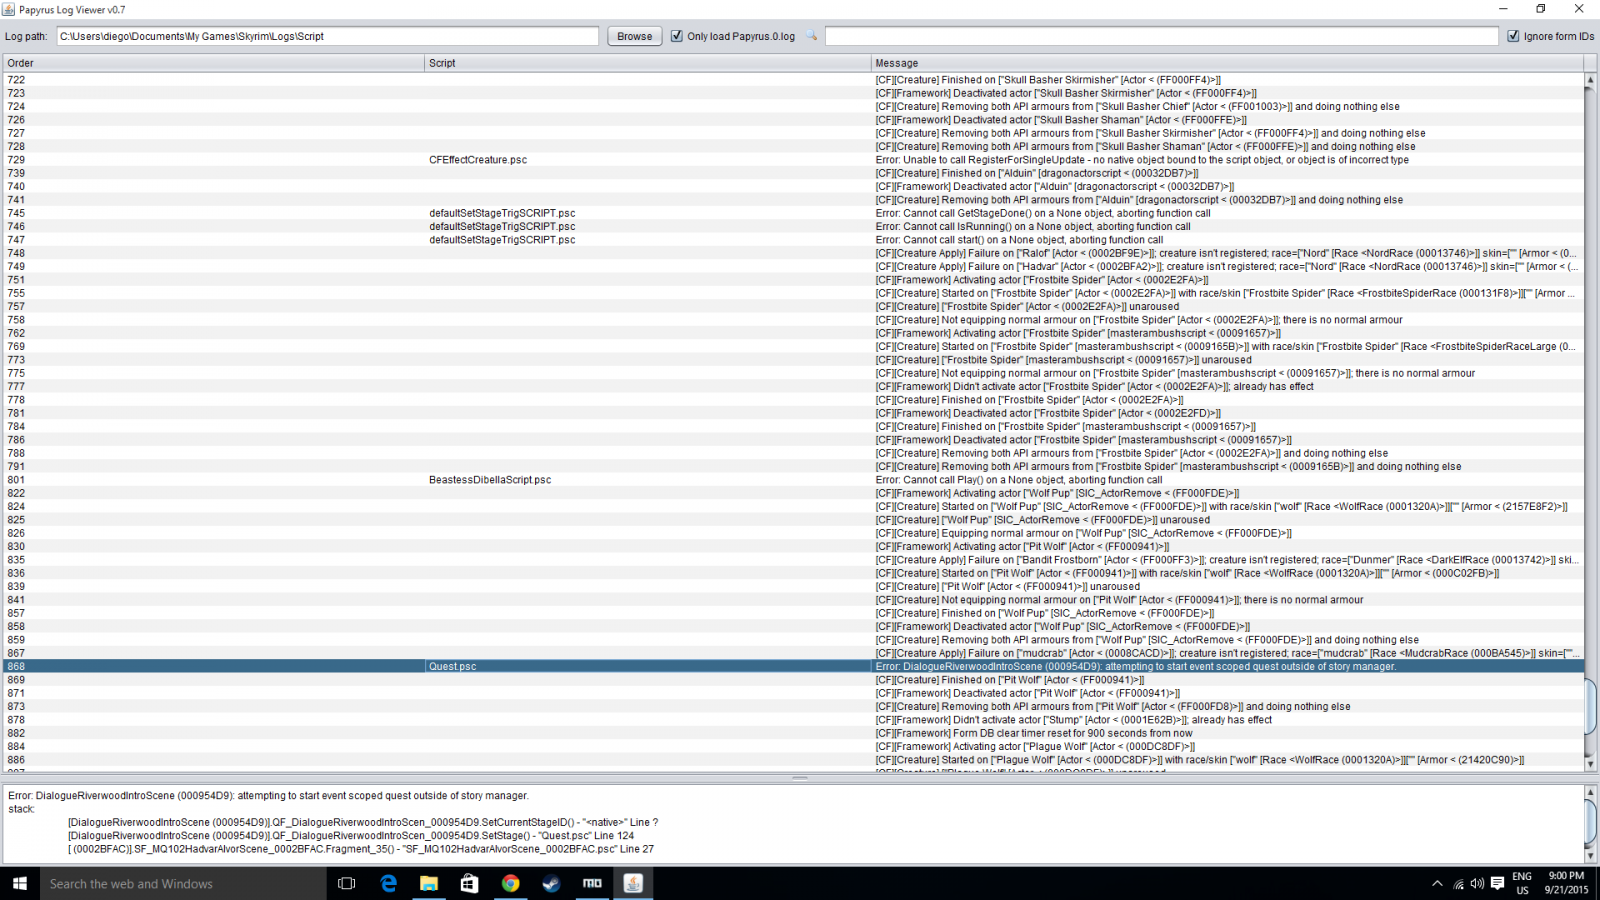Open Steam from the taskbar
Screen dimensions: 1600x900
551,883
